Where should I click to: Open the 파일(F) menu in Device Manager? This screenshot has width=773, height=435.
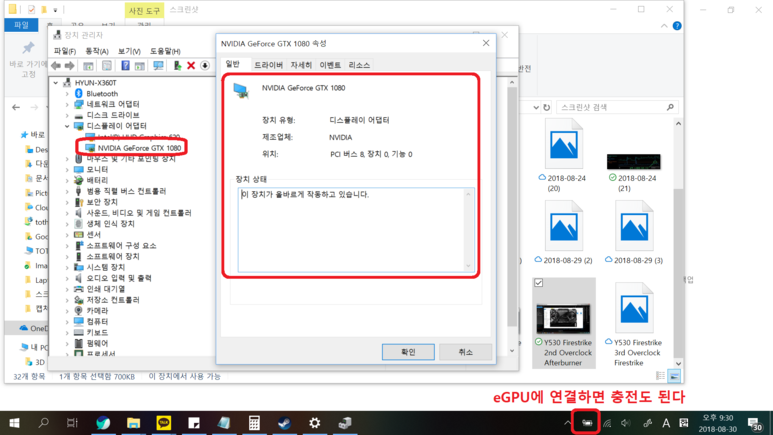(65, 51)
